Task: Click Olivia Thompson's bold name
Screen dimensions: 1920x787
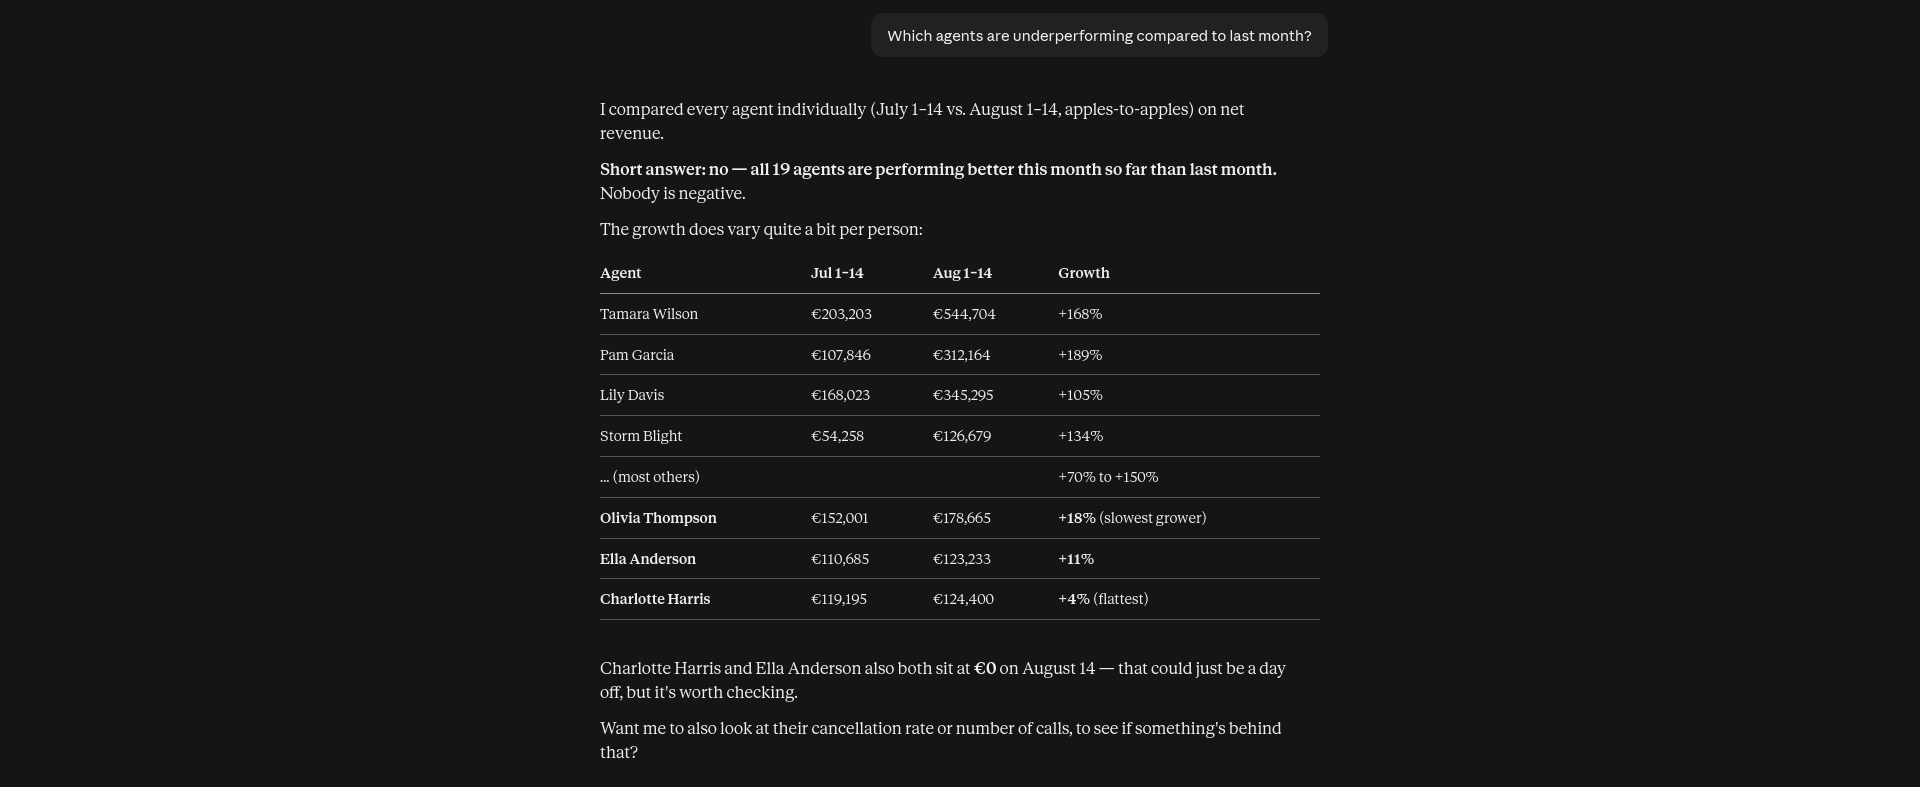Action: pyautogui.click(x=658, y=518)
